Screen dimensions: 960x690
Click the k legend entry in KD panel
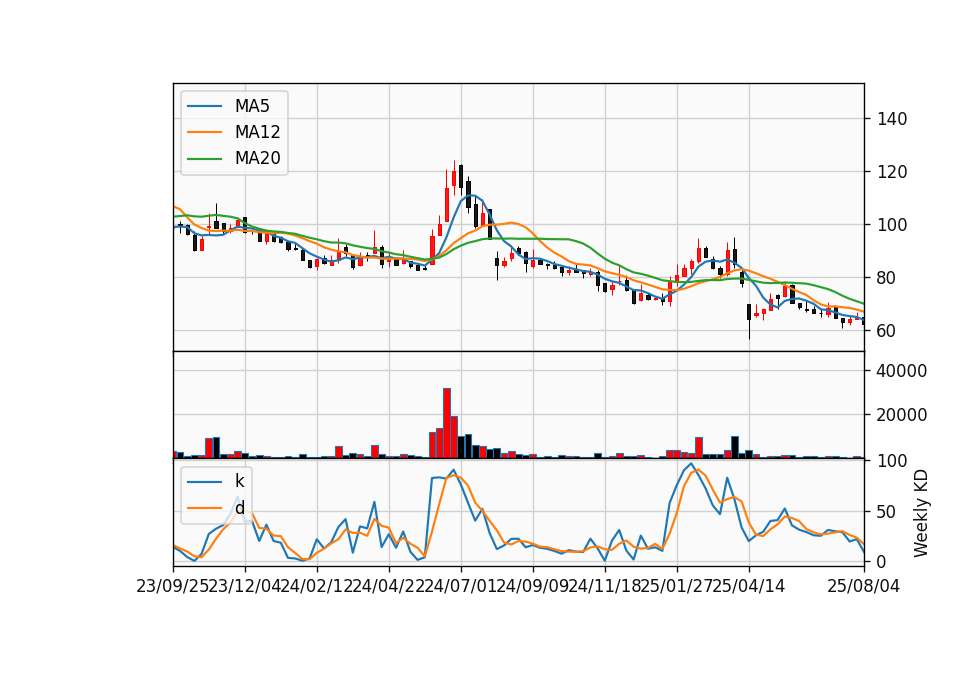(x=216, y=481)
